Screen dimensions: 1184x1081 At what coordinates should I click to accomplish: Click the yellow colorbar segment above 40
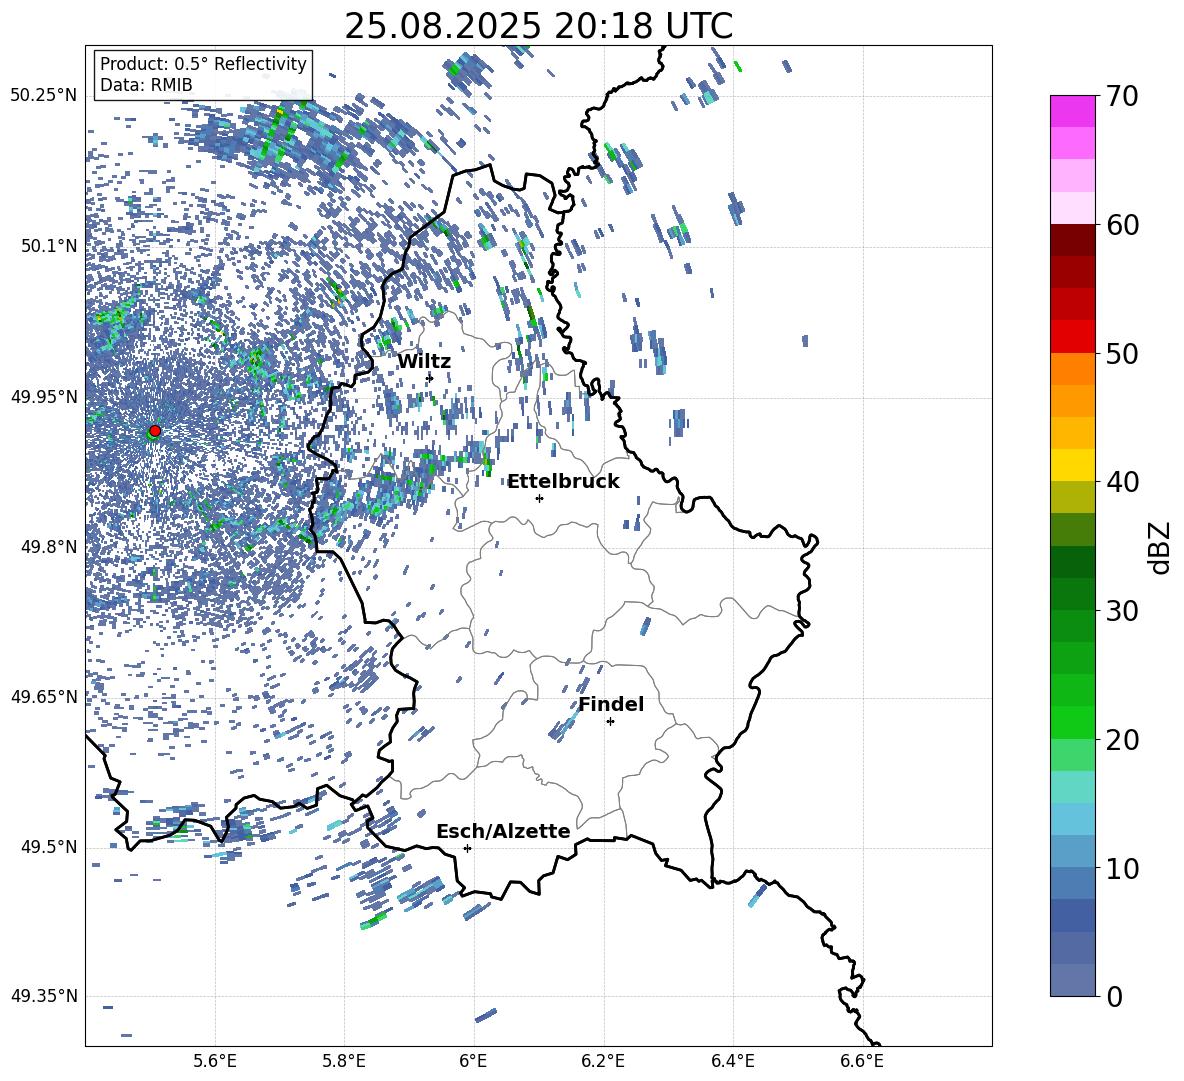click(1072, 466)
